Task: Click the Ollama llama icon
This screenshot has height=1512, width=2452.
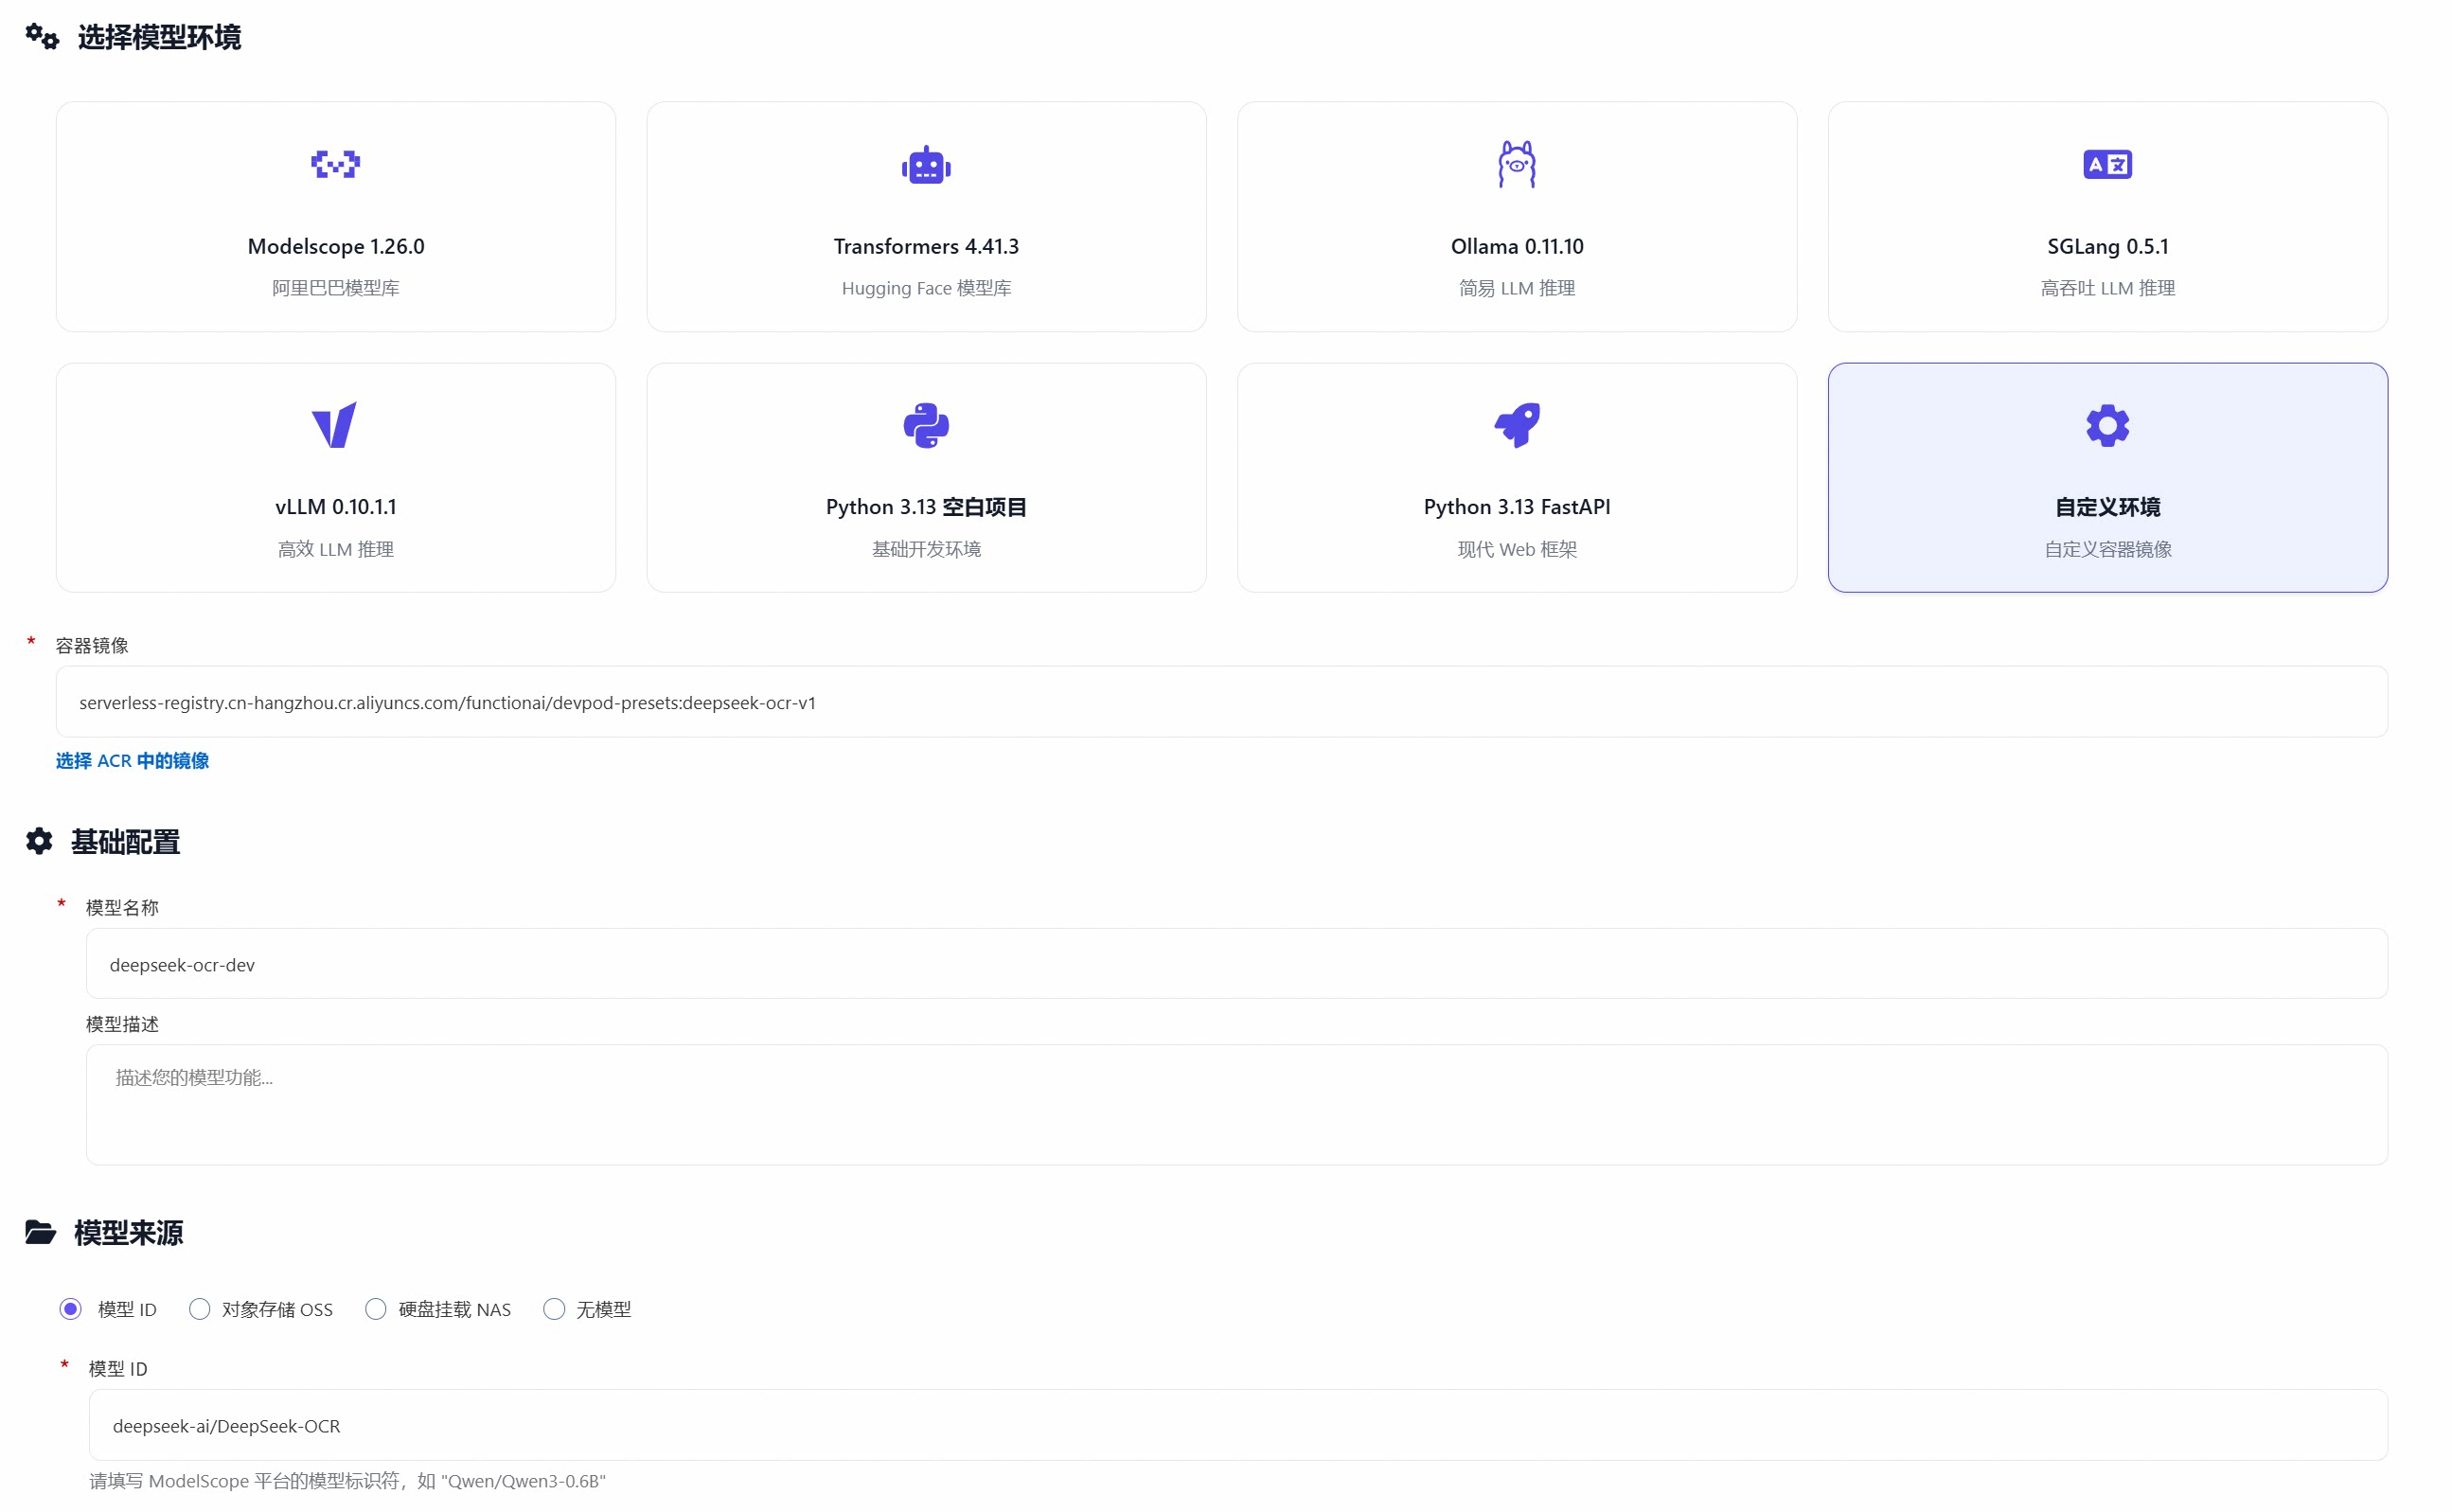Action: pyautogui.click(x=1516, y=164)
